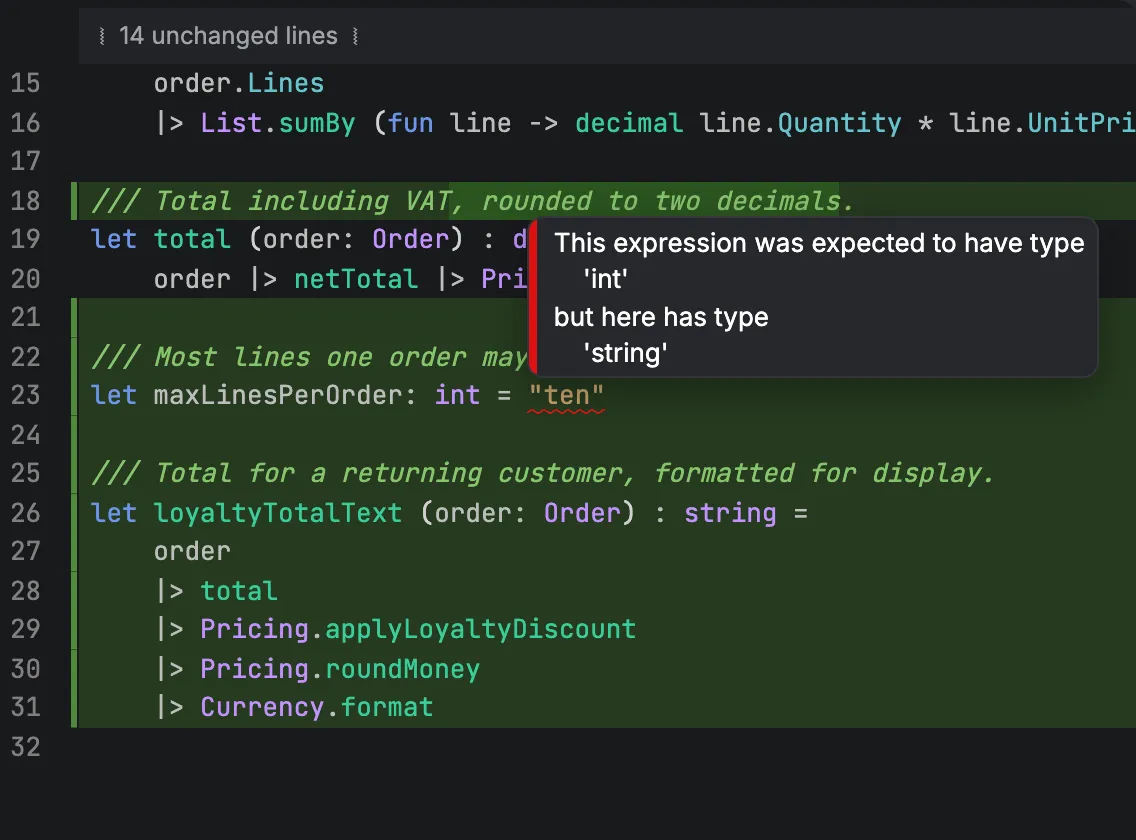Click line number 18 in gutter
The width and height of the screenshot is (1136, 840).
coord(25,201)
